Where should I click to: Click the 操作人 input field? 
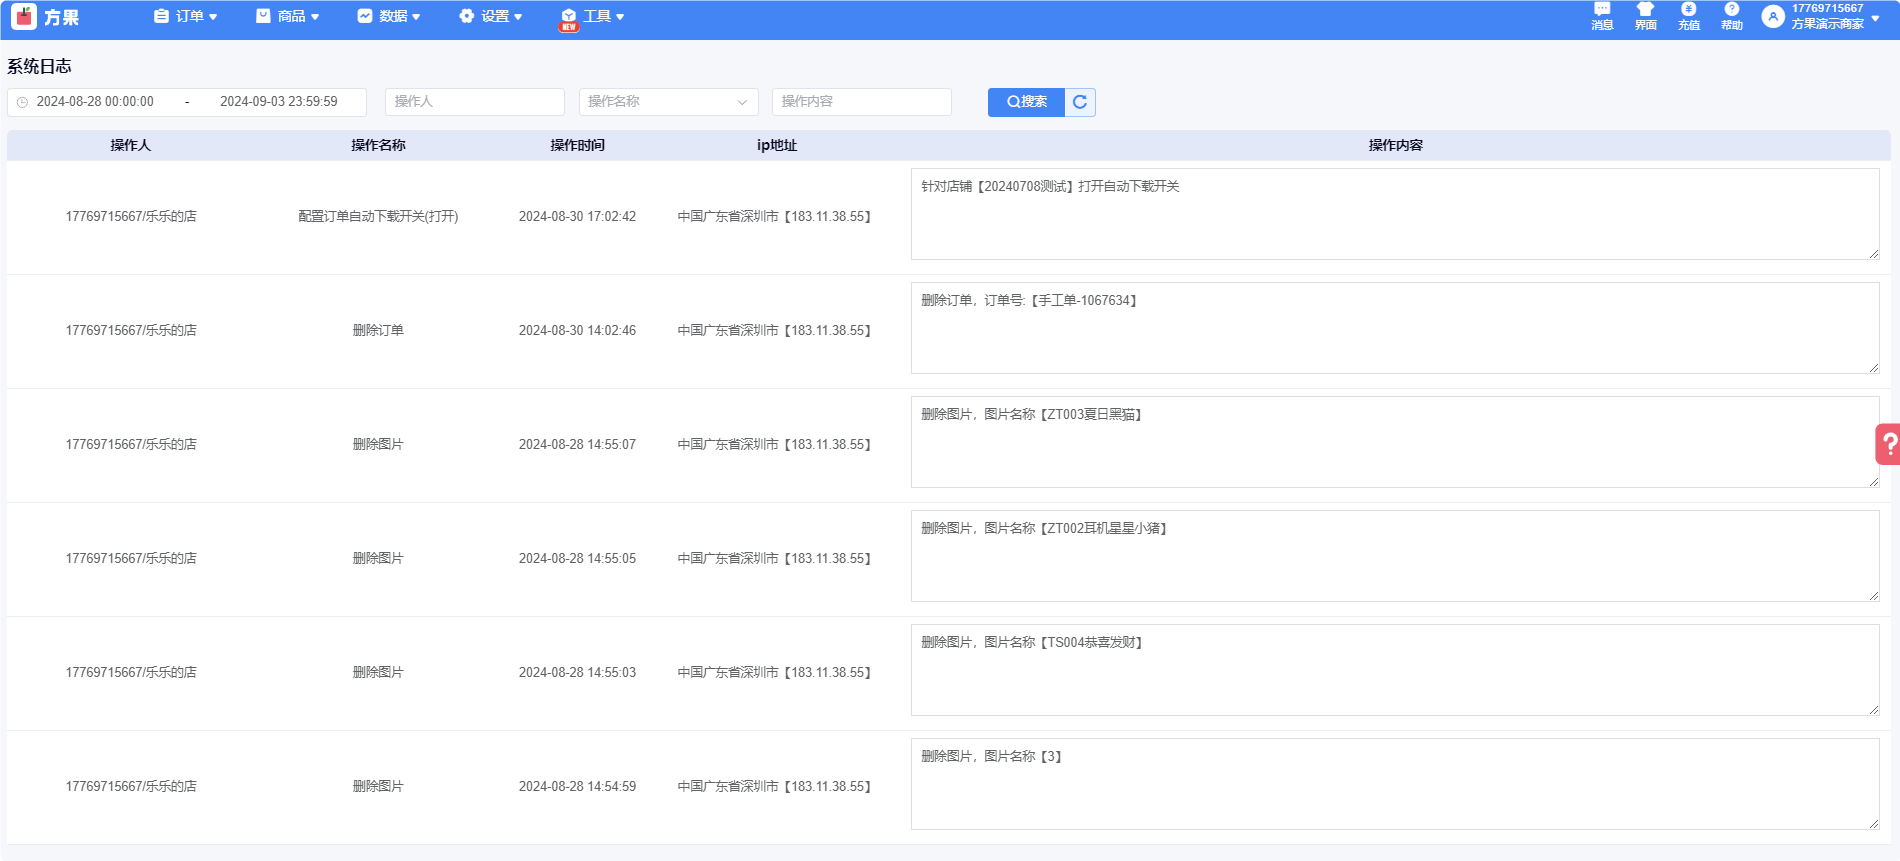474,102
